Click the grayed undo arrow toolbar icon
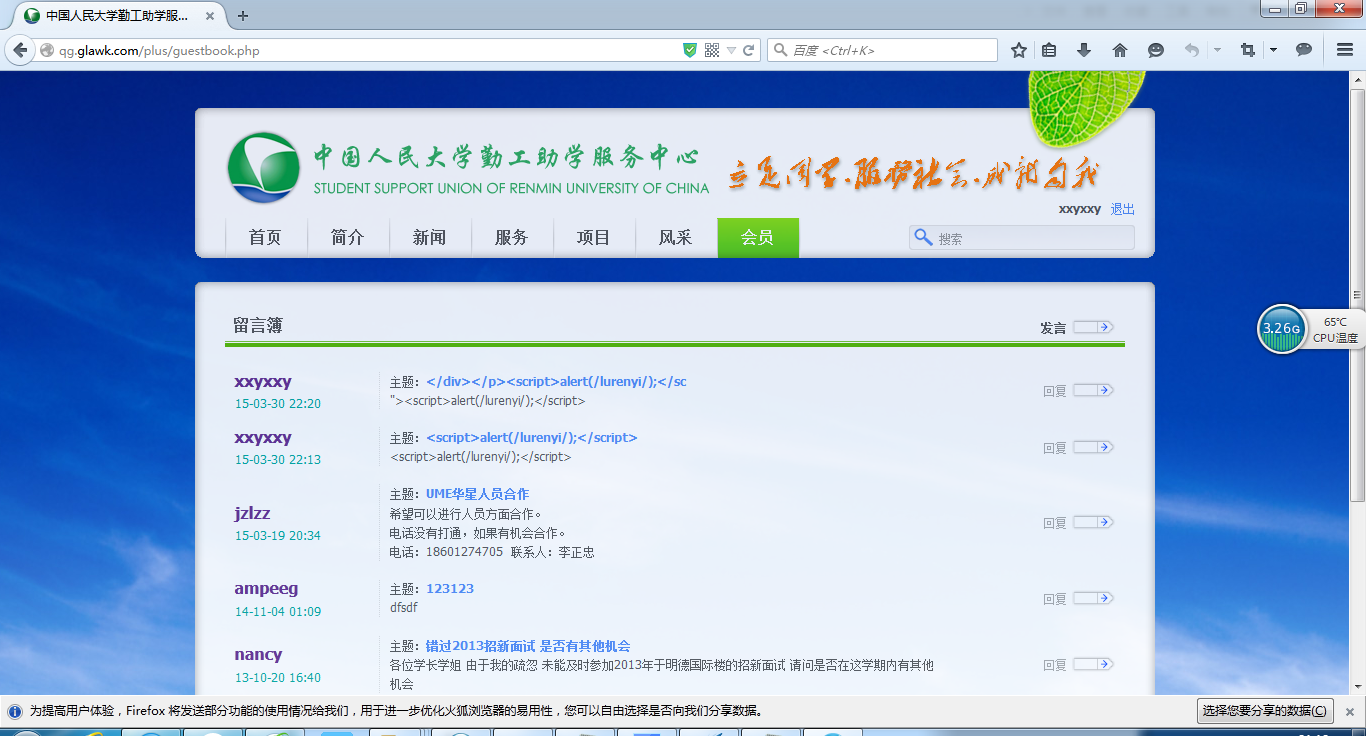 [x=1192, y=50]
